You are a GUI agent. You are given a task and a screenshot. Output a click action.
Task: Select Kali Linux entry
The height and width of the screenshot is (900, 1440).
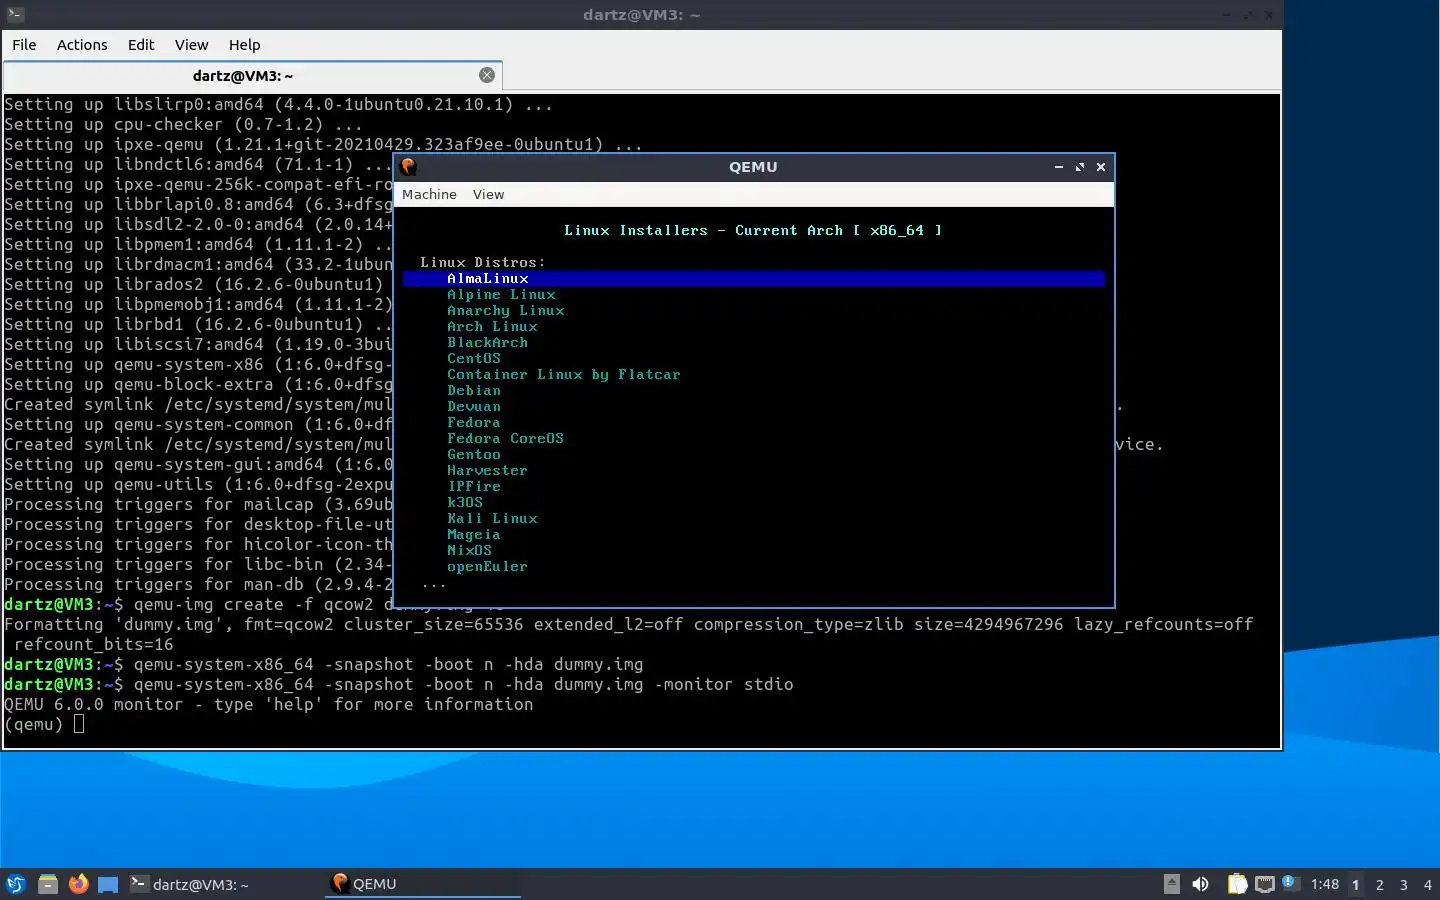point(492,519)
